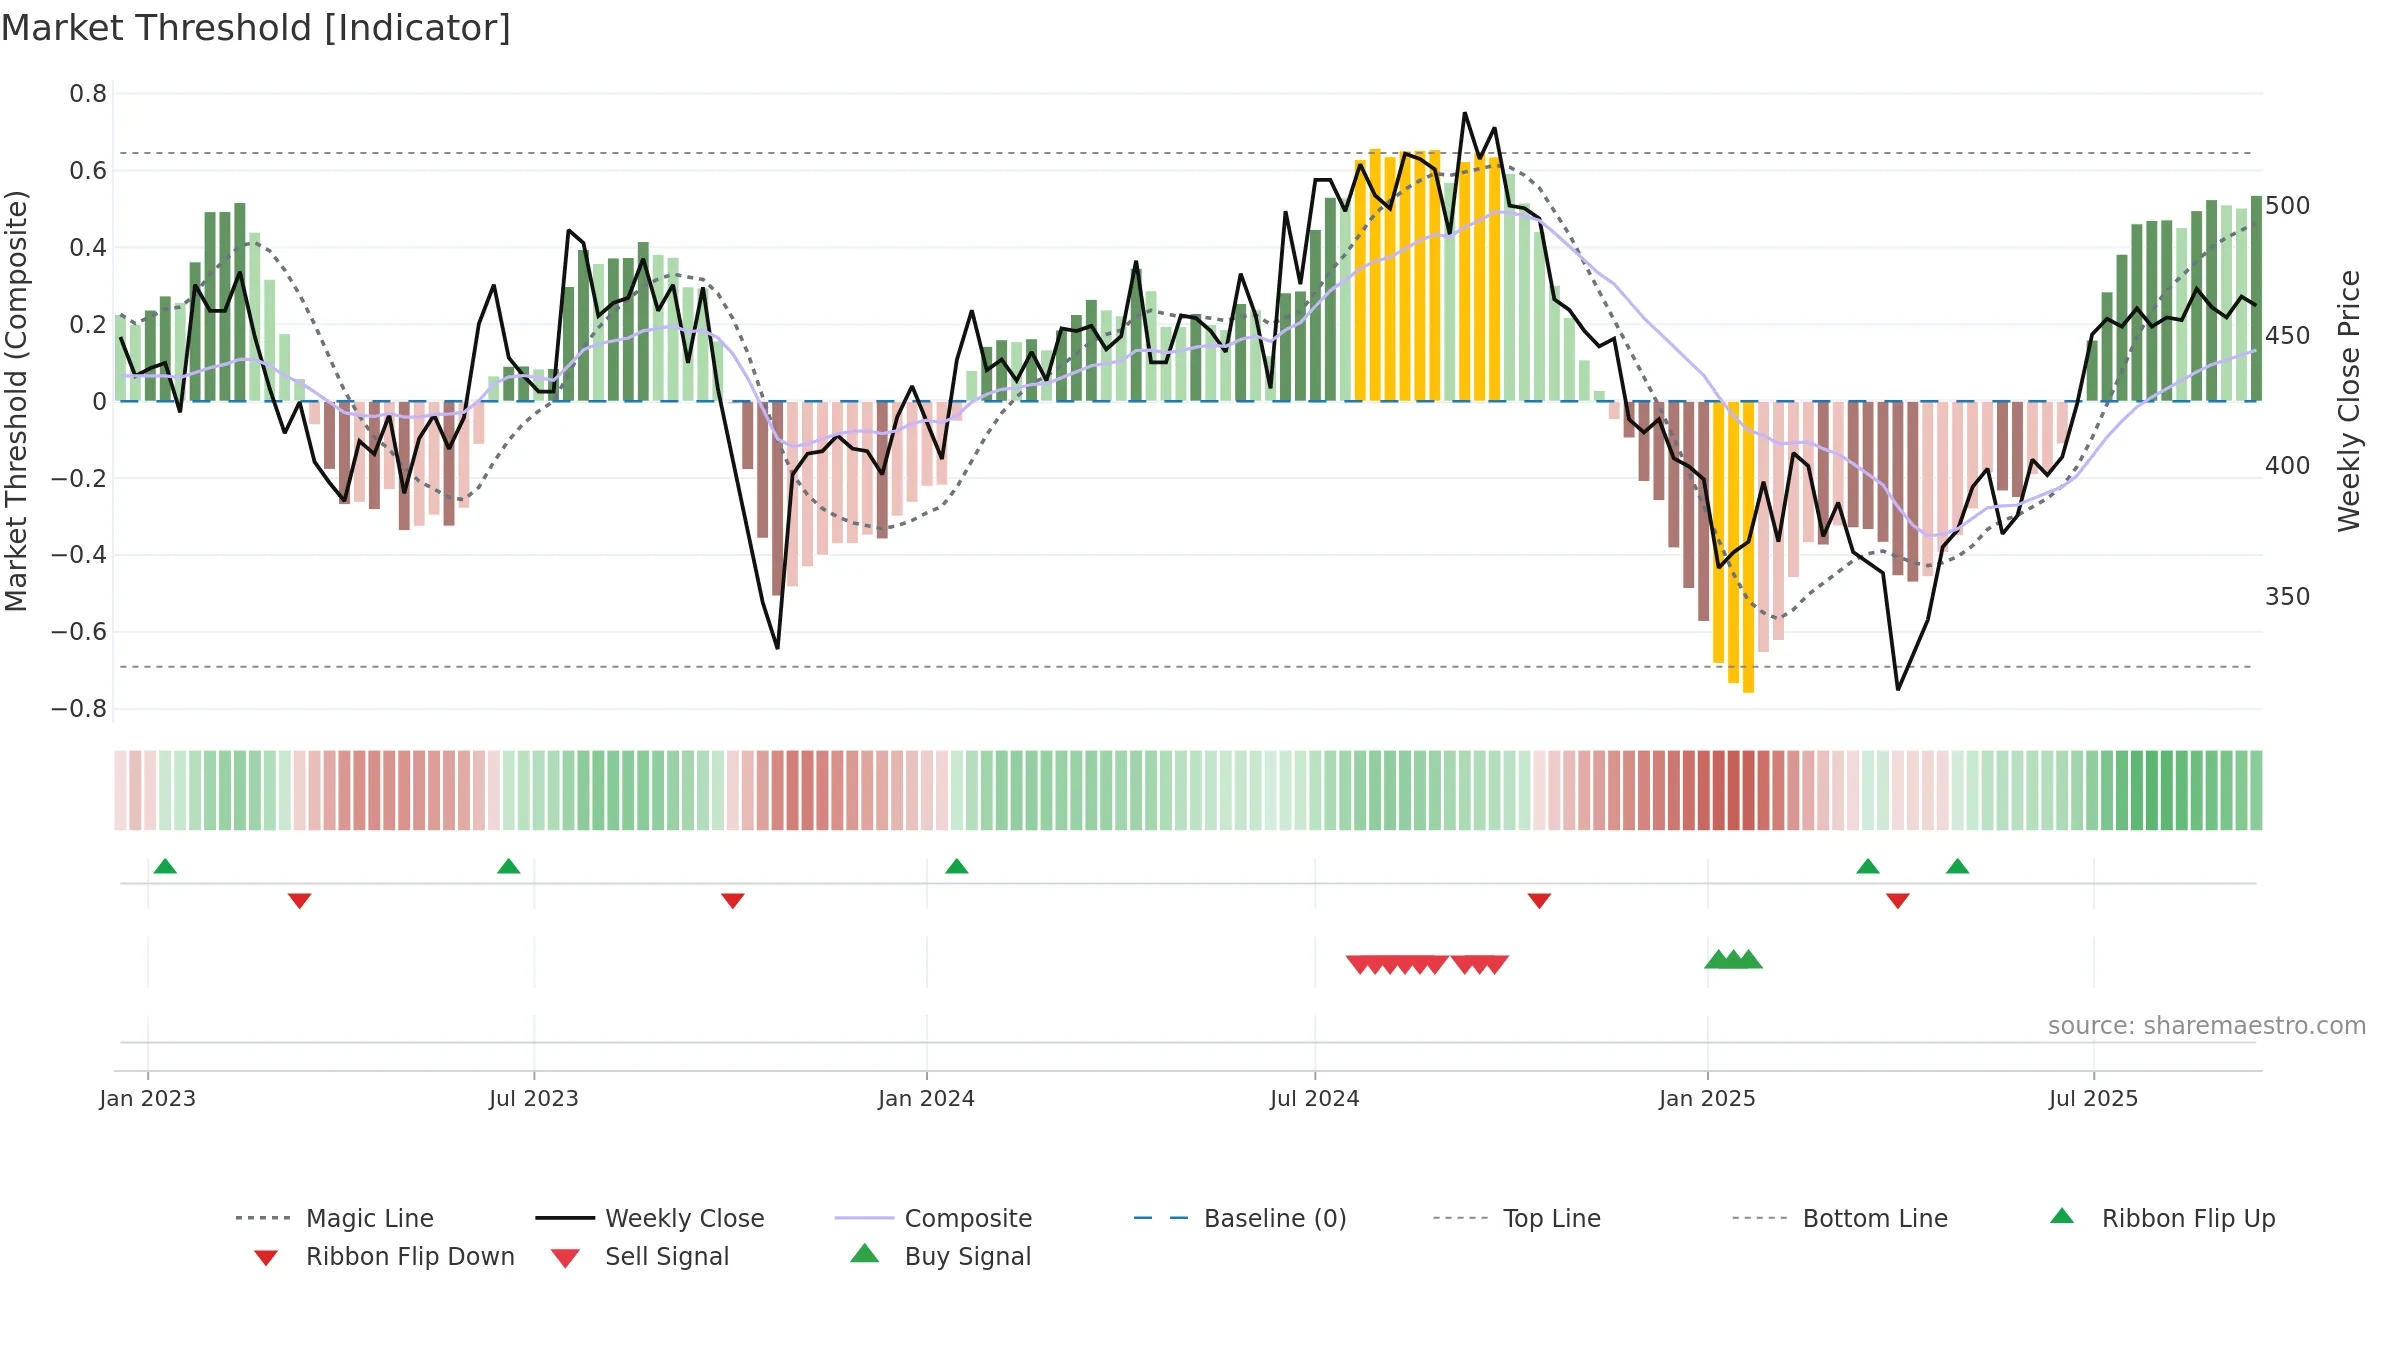The height and width of the screenshot is (1350, 2400).
Task: Click ribbon flip down marker near March 2023
Action: (299, 901)
